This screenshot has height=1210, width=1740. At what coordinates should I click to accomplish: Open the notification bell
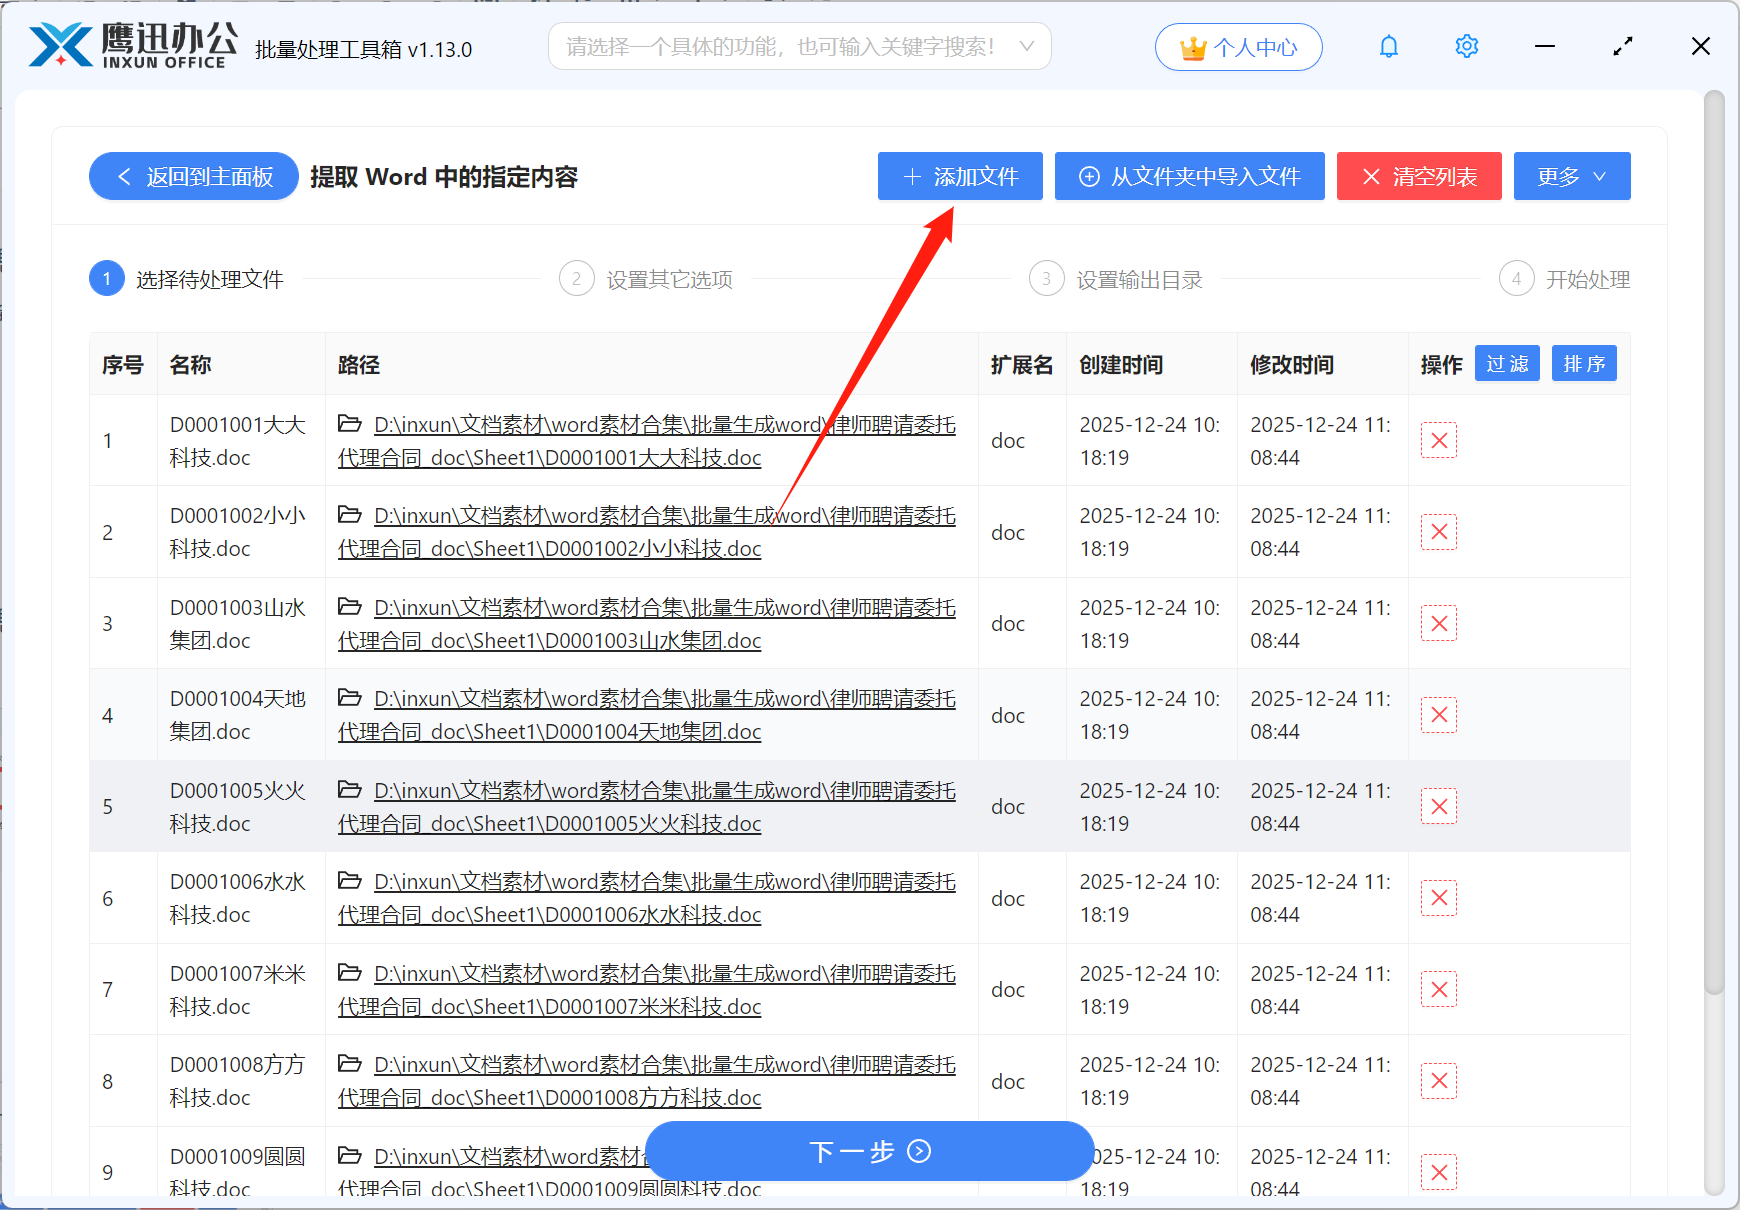(1388, 46)
